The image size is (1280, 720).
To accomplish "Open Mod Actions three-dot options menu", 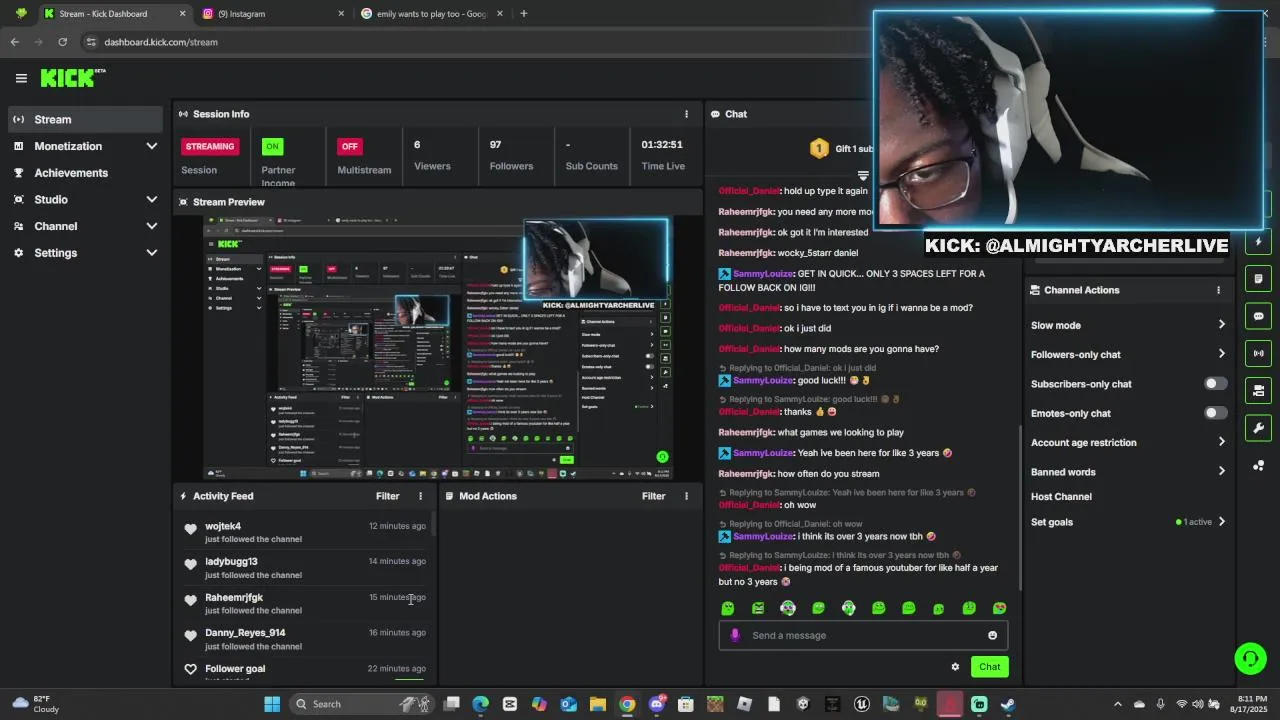I will click(686, 496).
